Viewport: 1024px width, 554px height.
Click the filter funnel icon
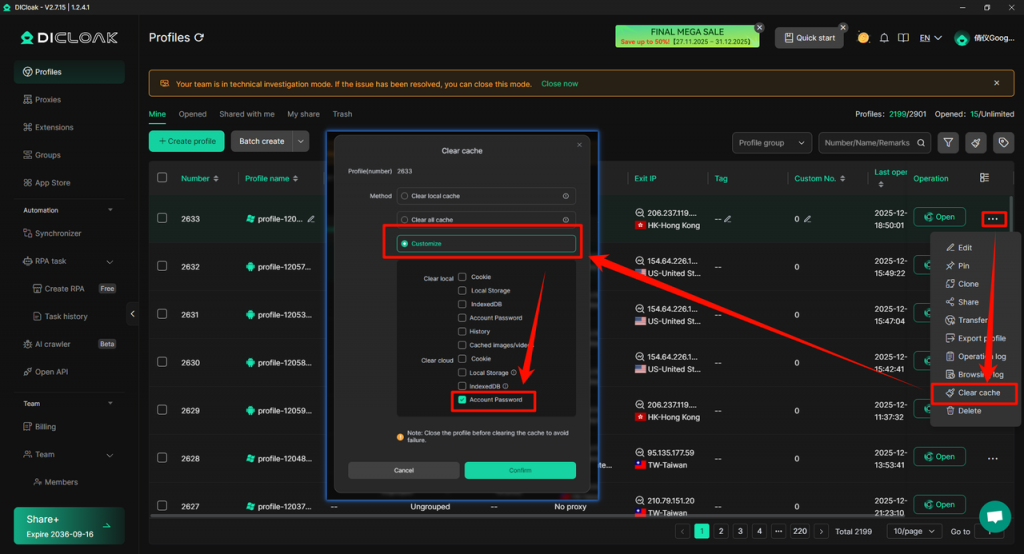tap(947, 143)
